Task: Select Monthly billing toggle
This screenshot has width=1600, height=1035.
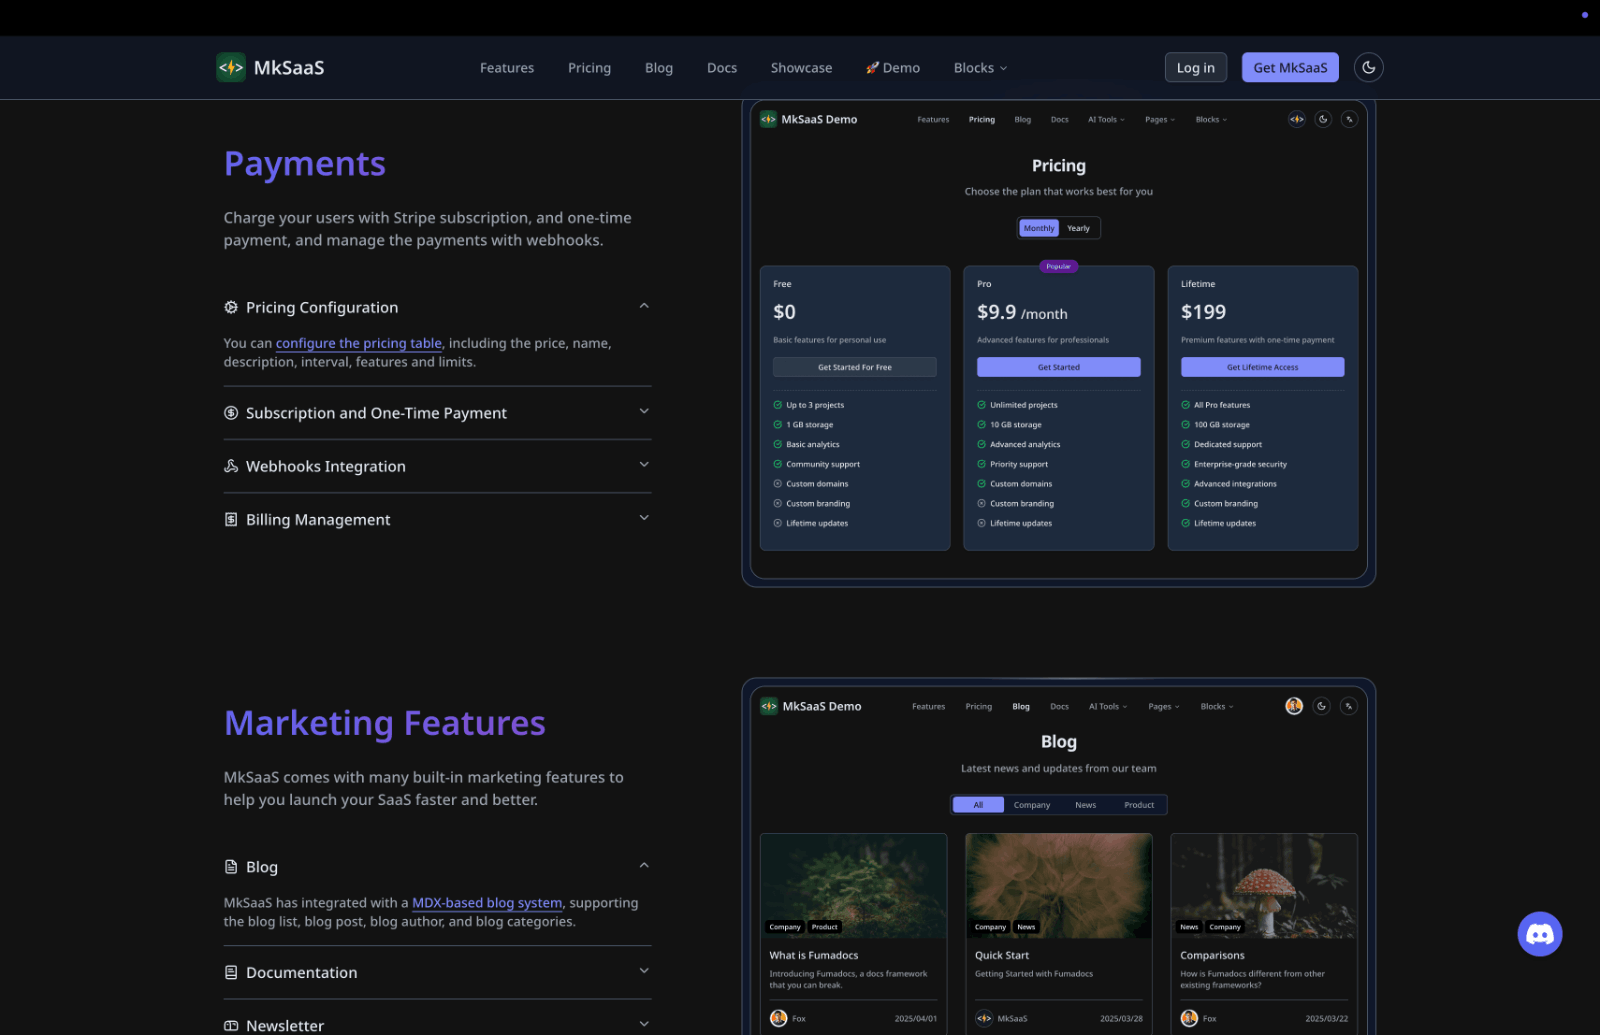Action: [1039, 228]
